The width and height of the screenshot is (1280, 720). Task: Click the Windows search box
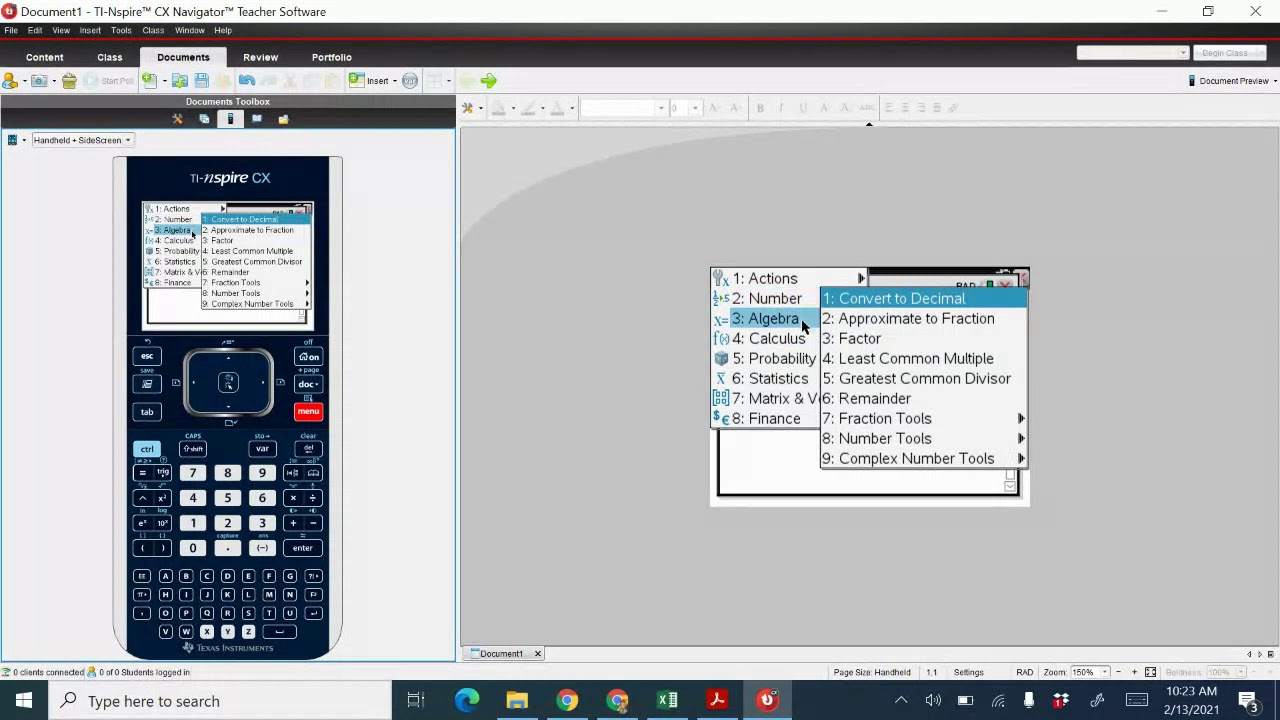(x=220, y=700)
